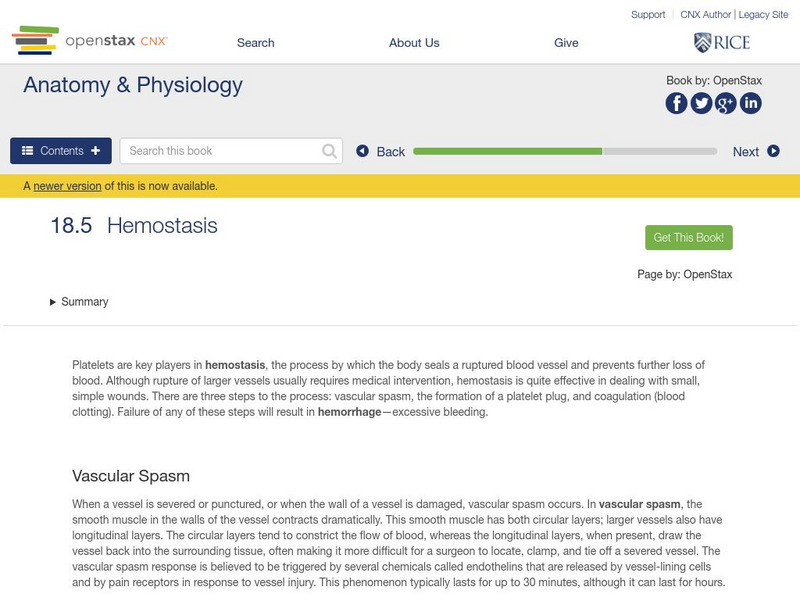Screen dimensions: 800x594
Task: Click the Get This Book! button
Action: 690,236
